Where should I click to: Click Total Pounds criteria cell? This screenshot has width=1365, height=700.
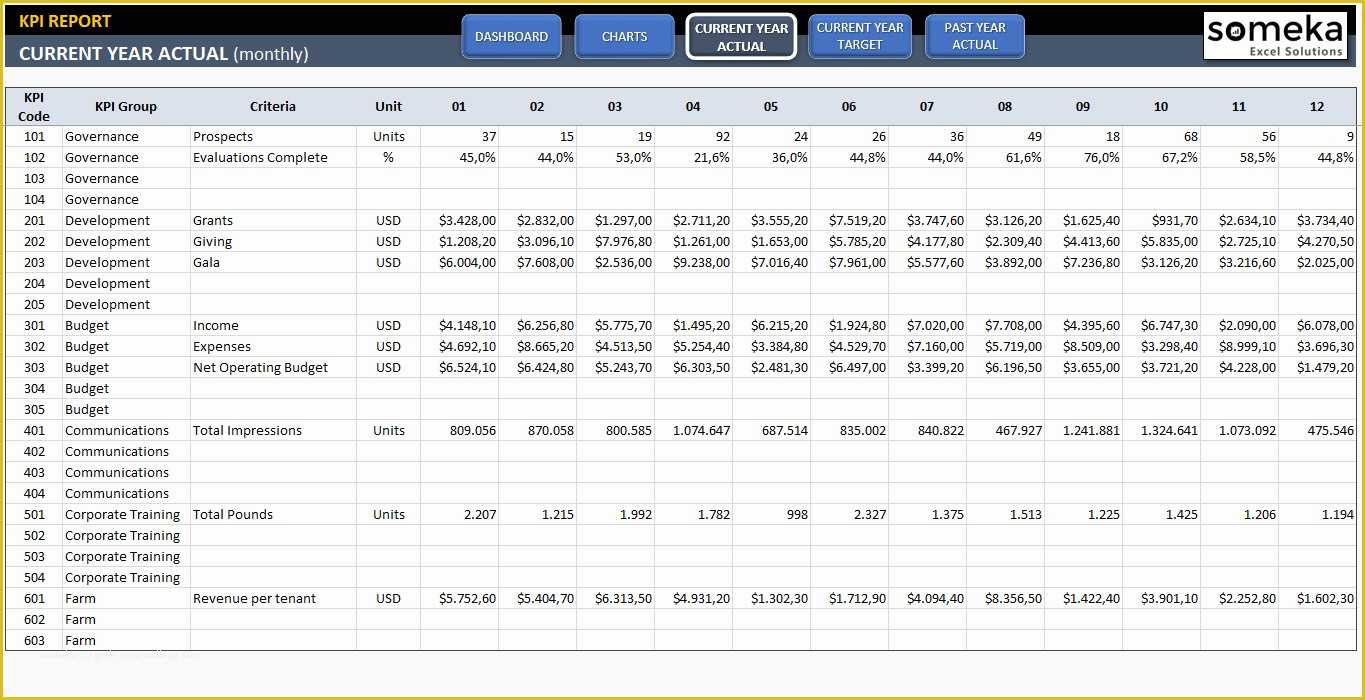click(x=273, y=514)
